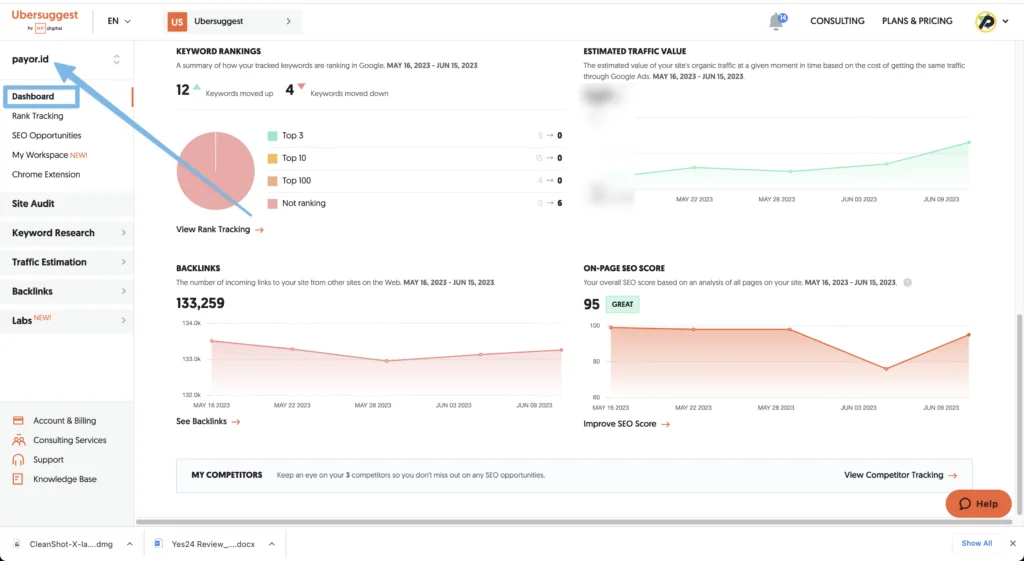Click the Ubersuggest logo
Screen dimensions: 1024x561
[44, 20]
